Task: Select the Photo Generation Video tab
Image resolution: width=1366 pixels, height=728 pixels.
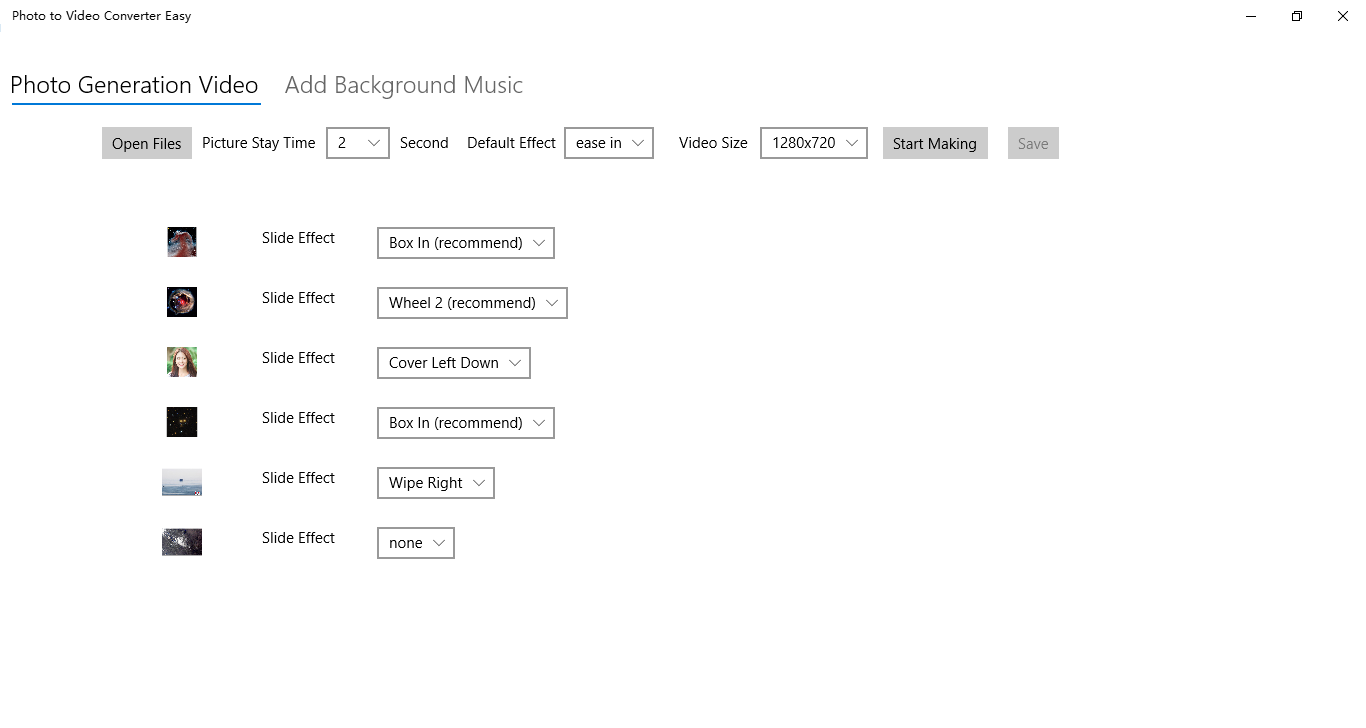Action: click(134, 85)
